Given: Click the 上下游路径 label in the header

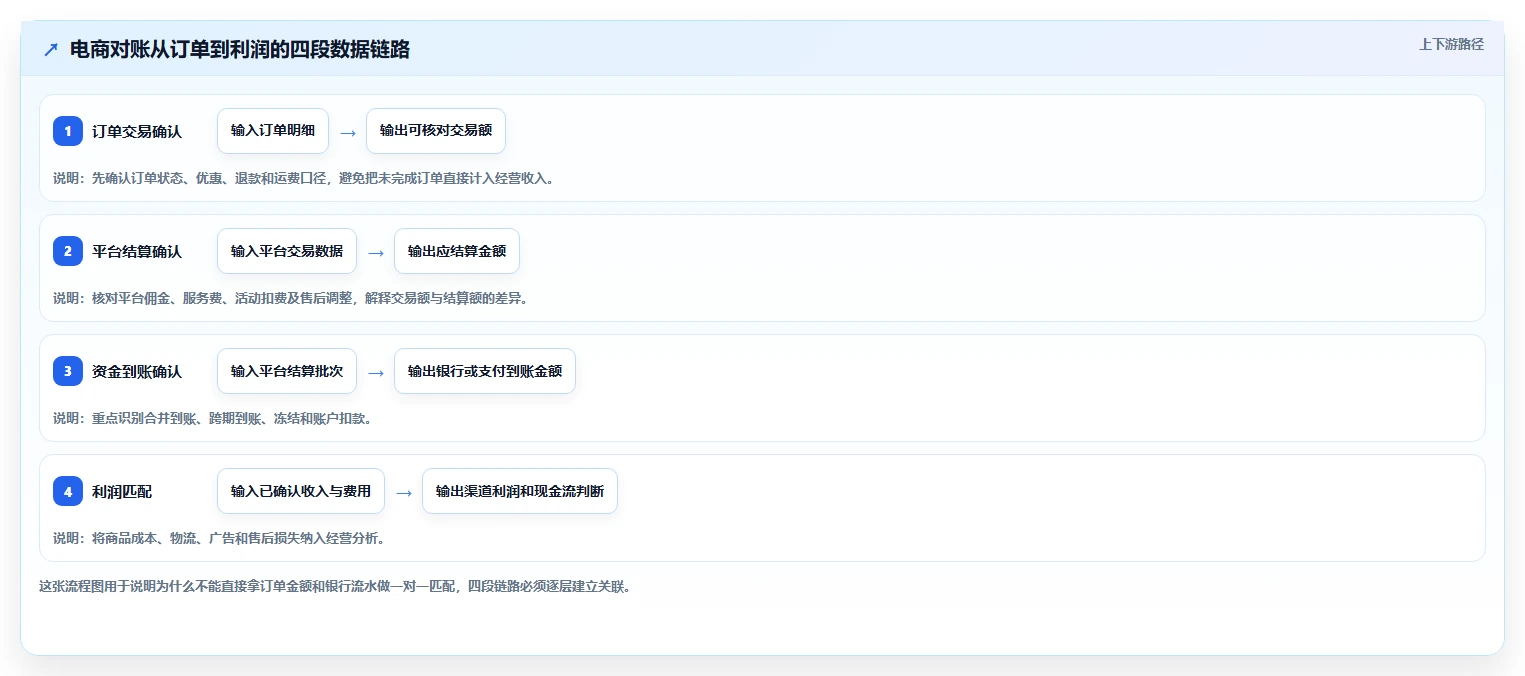Looking at the screenshot, I should coord(1451,44).
